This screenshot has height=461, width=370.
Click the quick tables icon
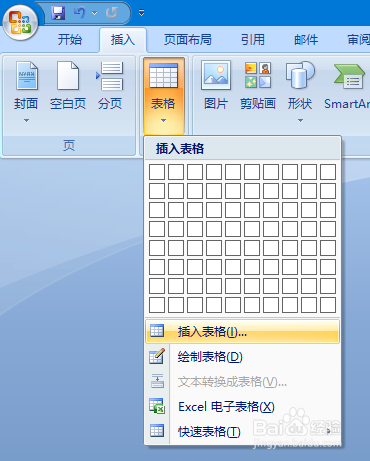pos(157,431)
